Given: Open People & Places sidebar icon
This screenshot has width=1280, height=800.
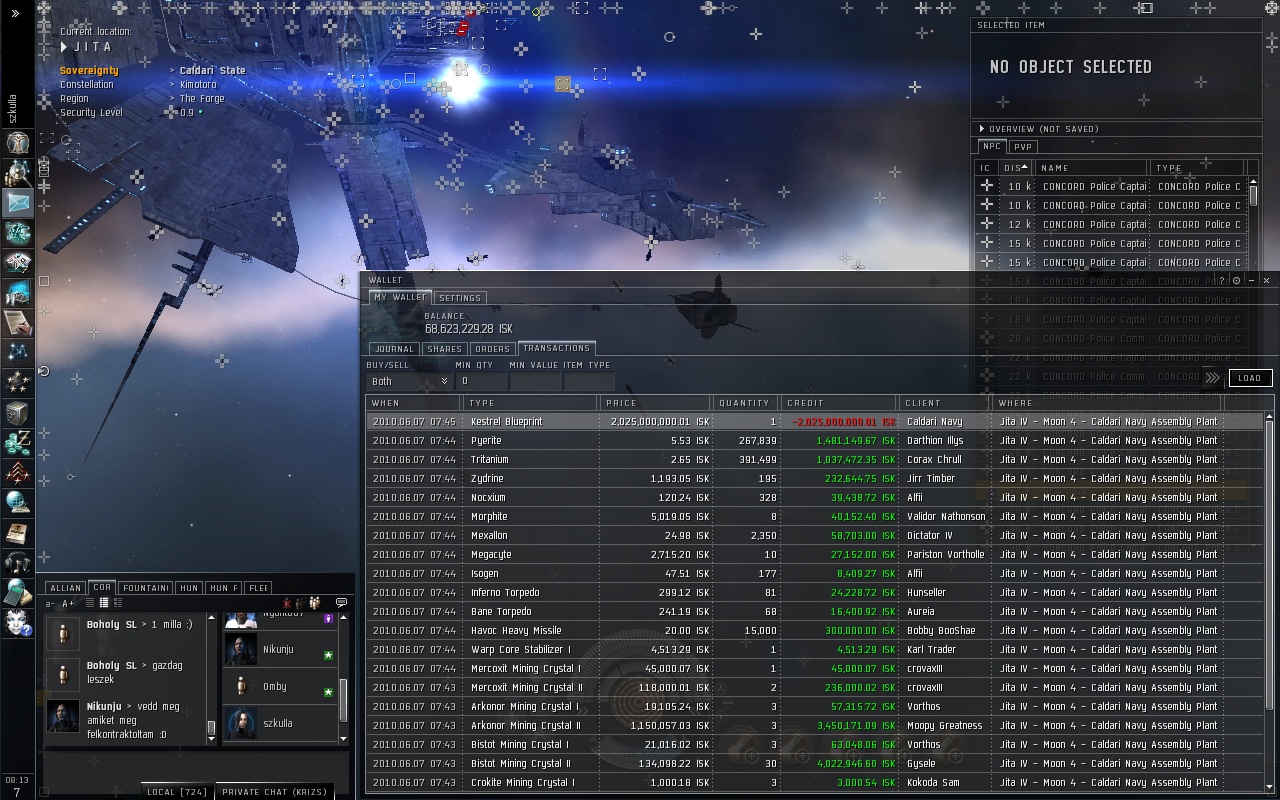Looking at the screenshot, I should point(18,173).
